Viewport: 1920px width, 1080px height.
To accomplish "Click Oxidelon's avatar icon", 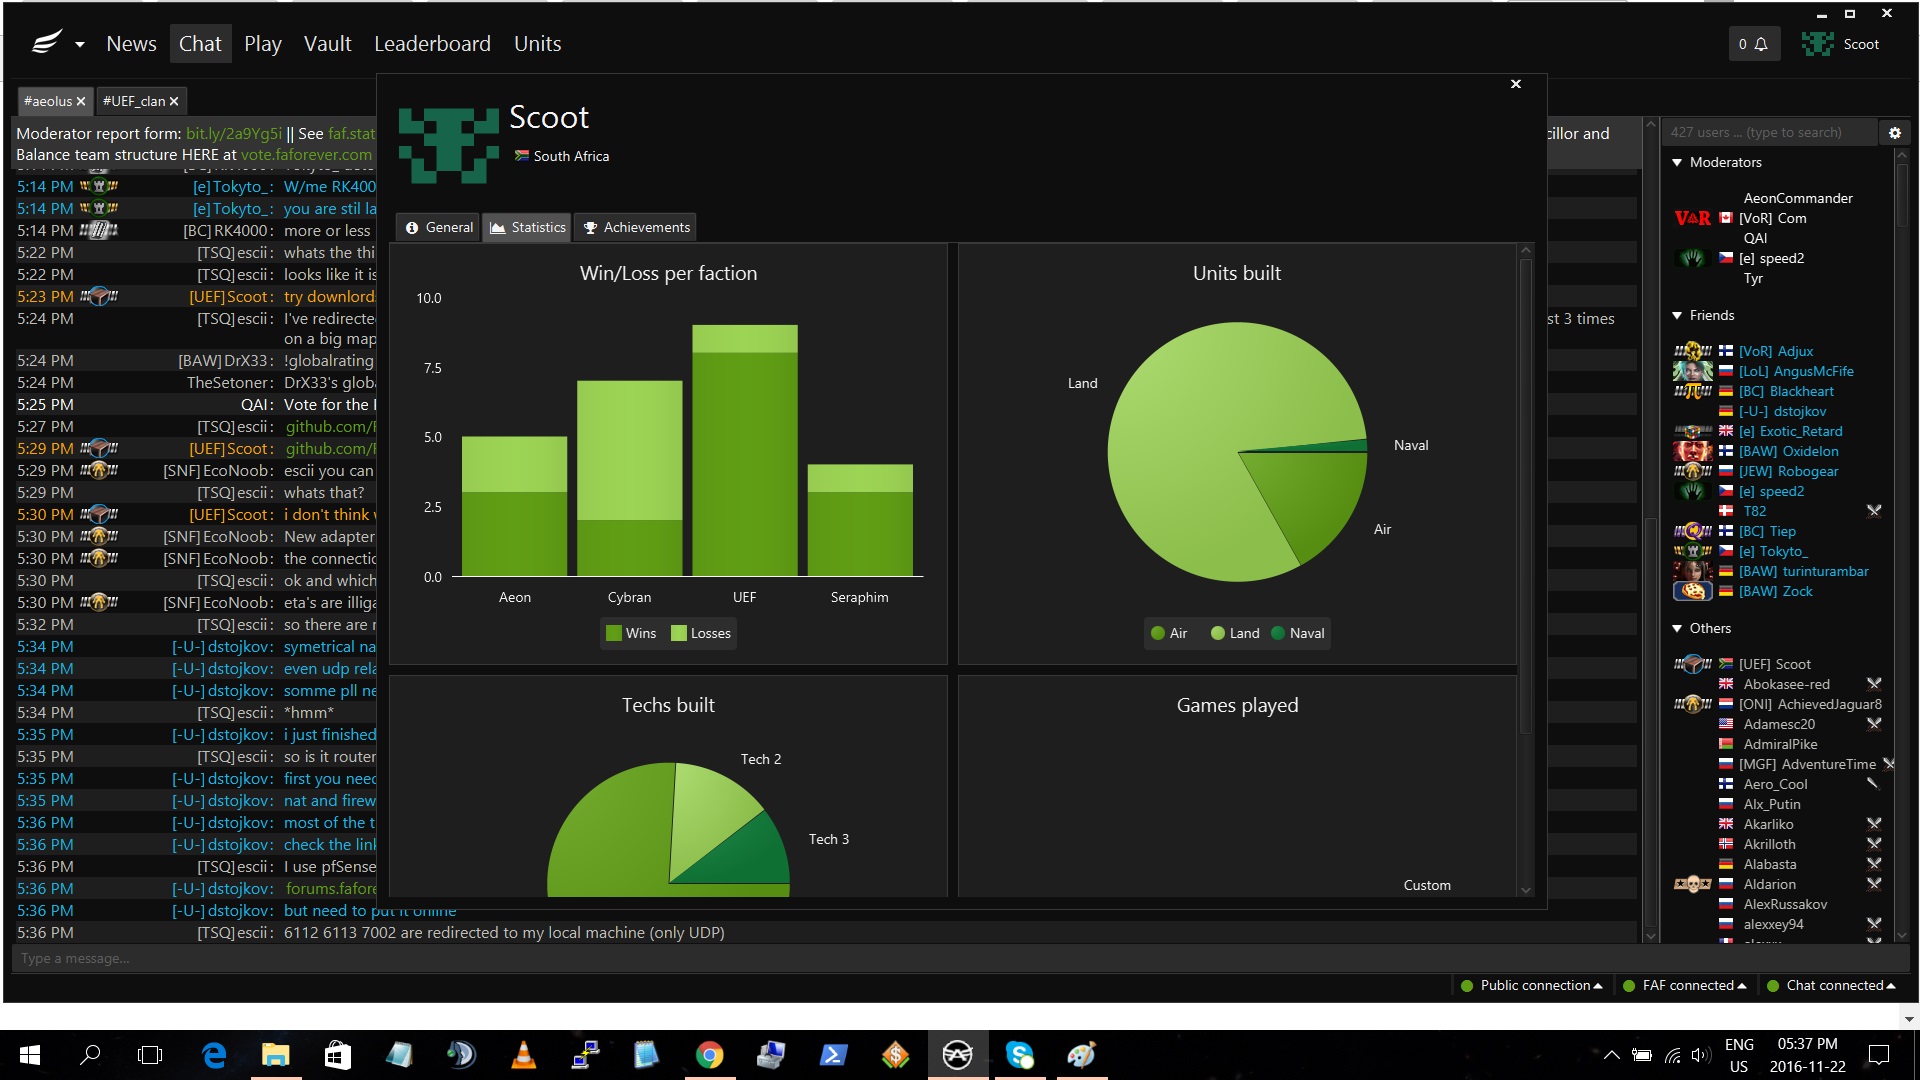I will [x=1692, y=451].
